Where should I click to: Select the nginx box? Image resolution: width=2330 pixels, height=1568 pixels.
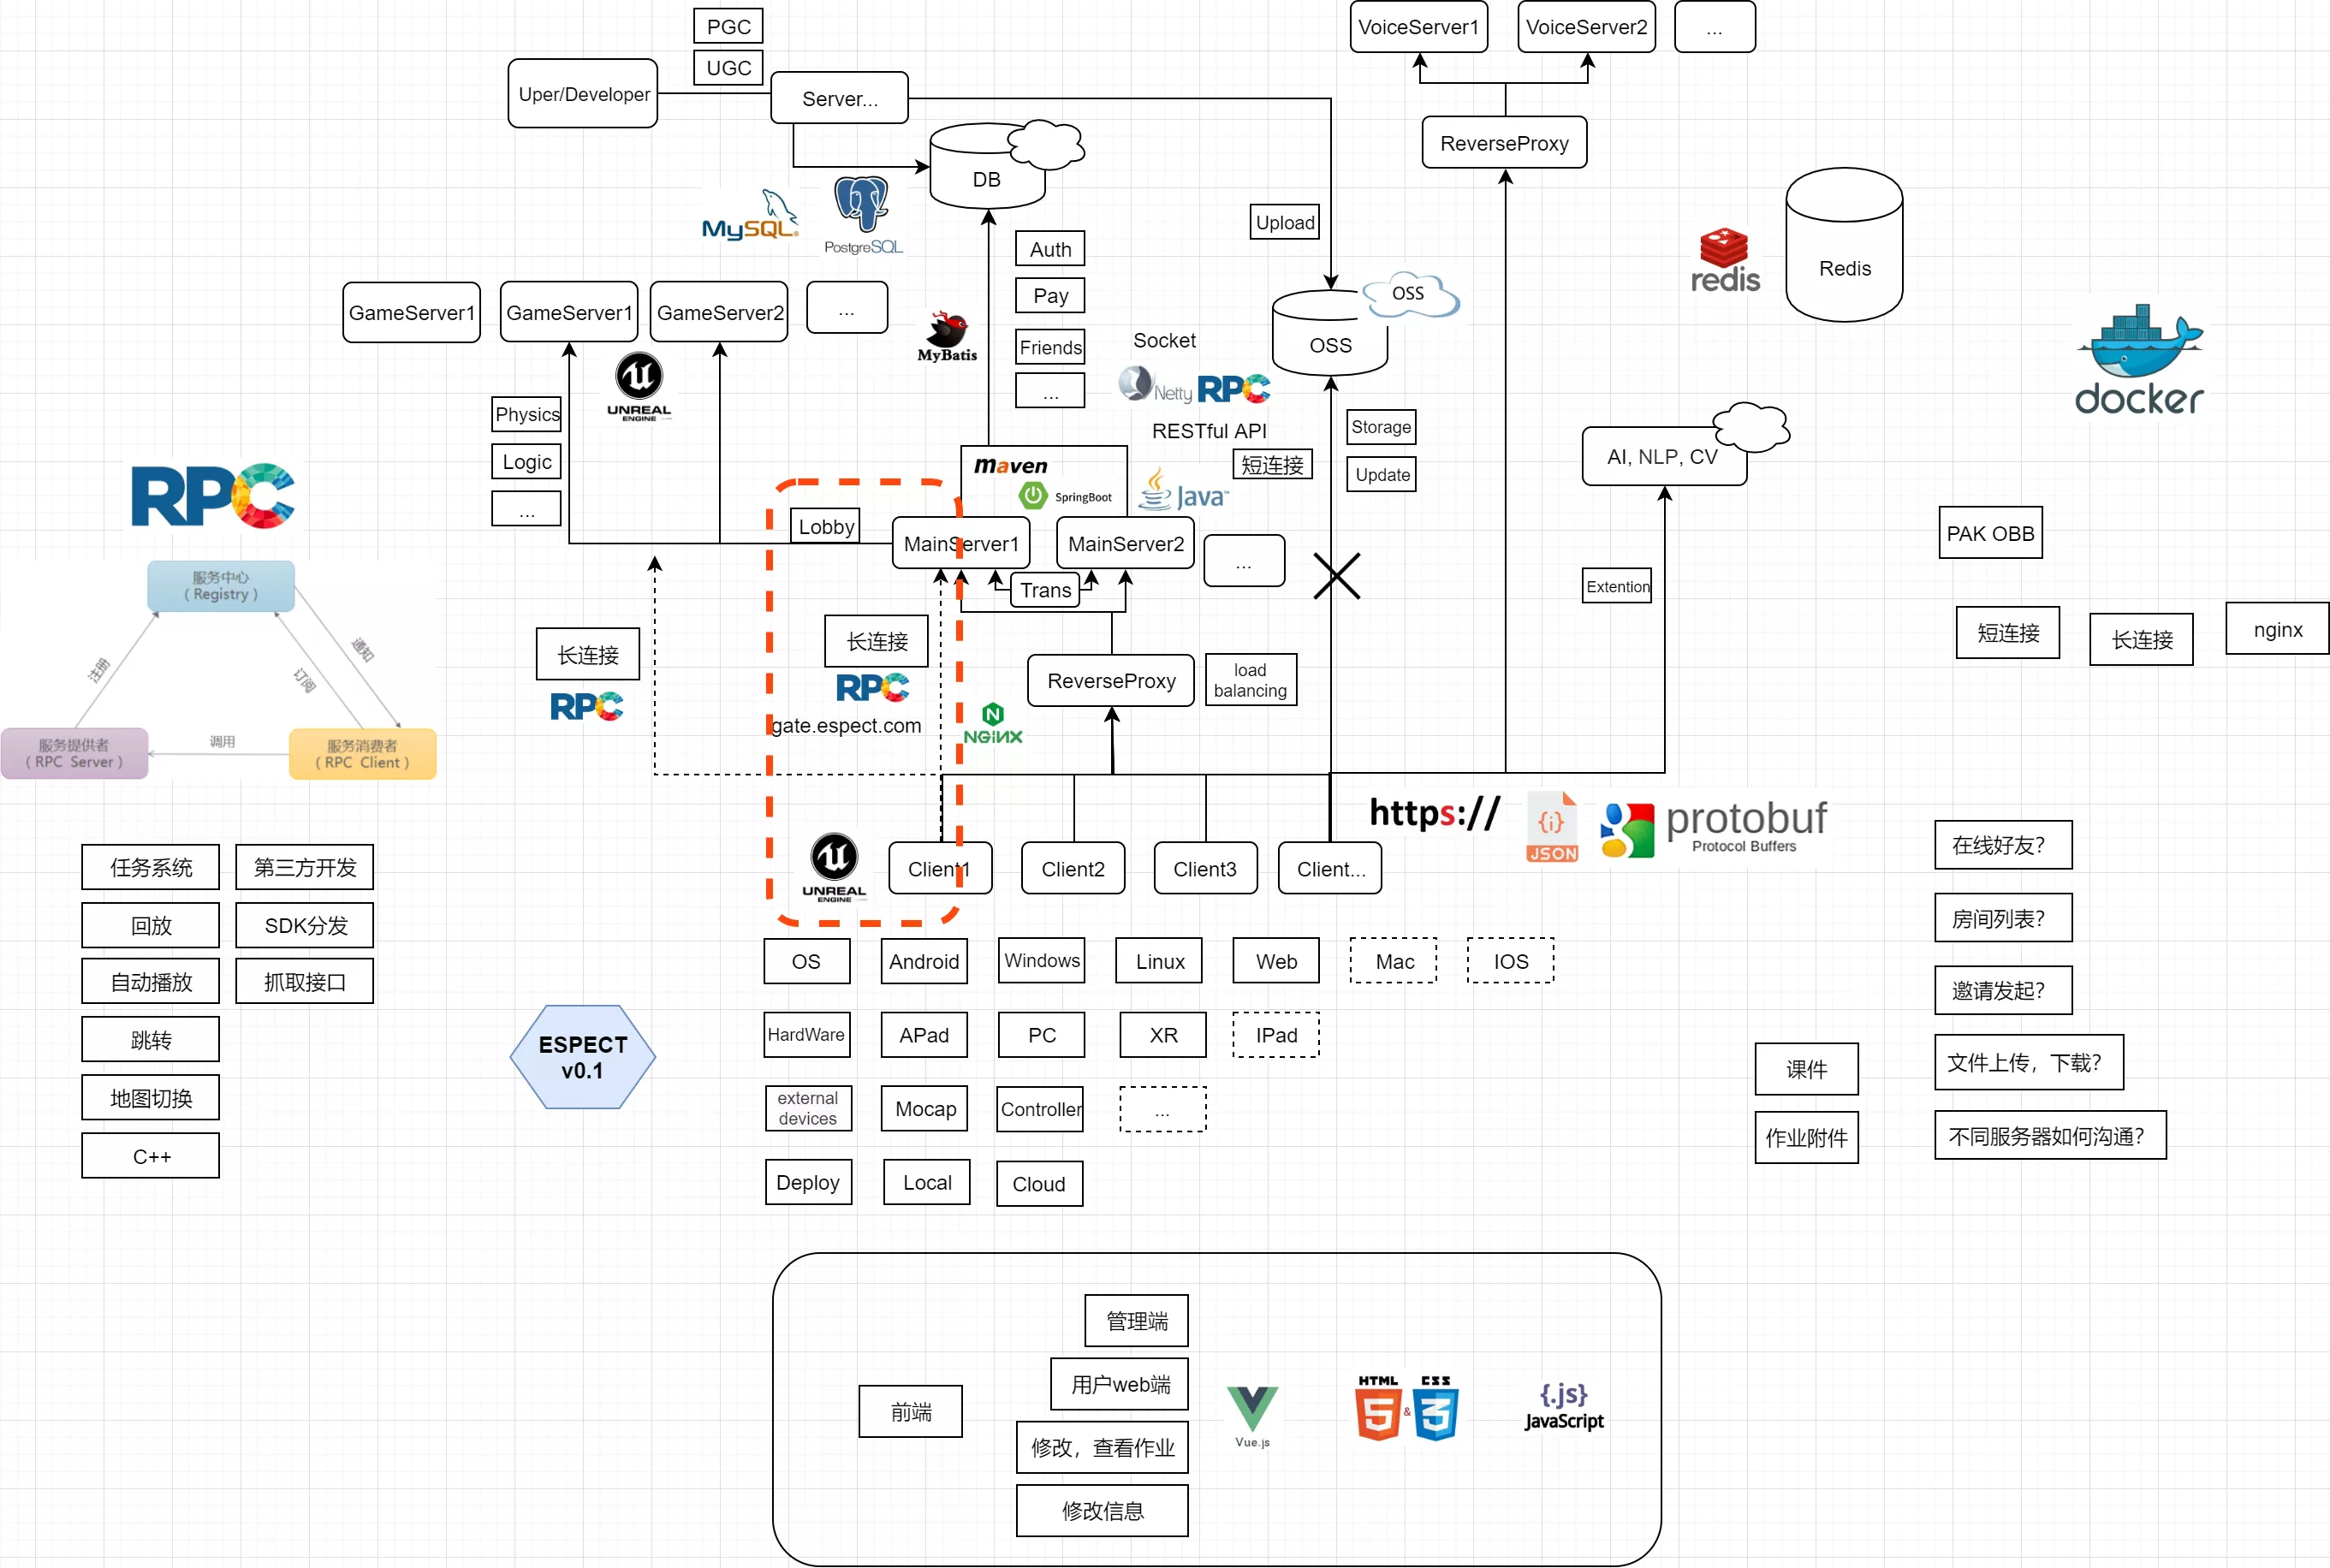(x=2277, y=629)
